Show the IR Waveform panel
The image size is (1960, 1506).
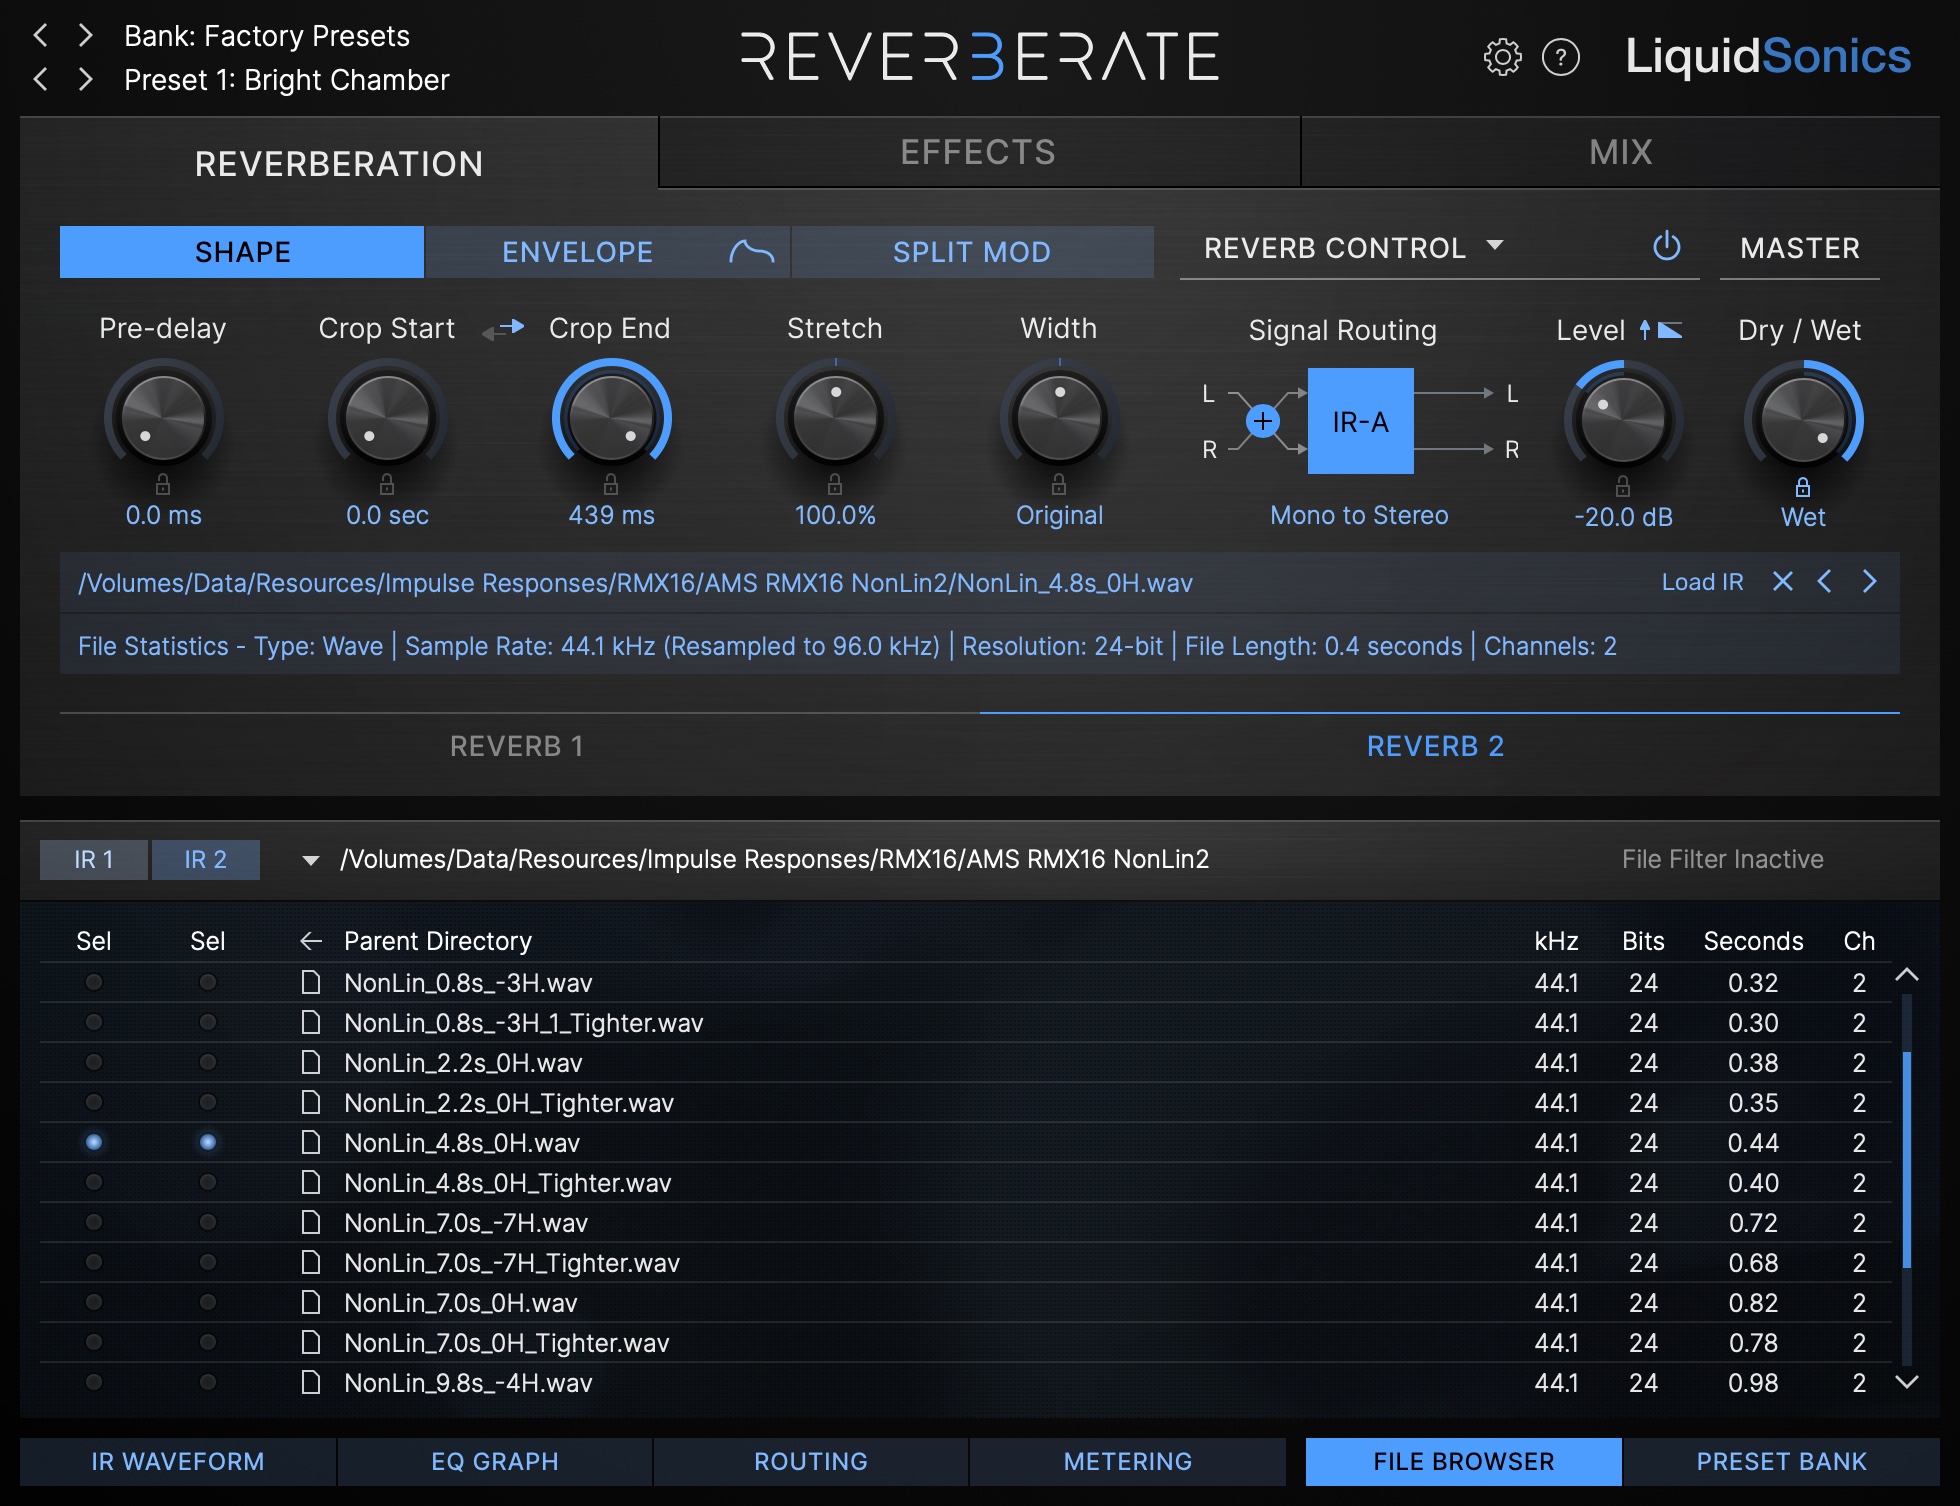(x=178, y=1461)
